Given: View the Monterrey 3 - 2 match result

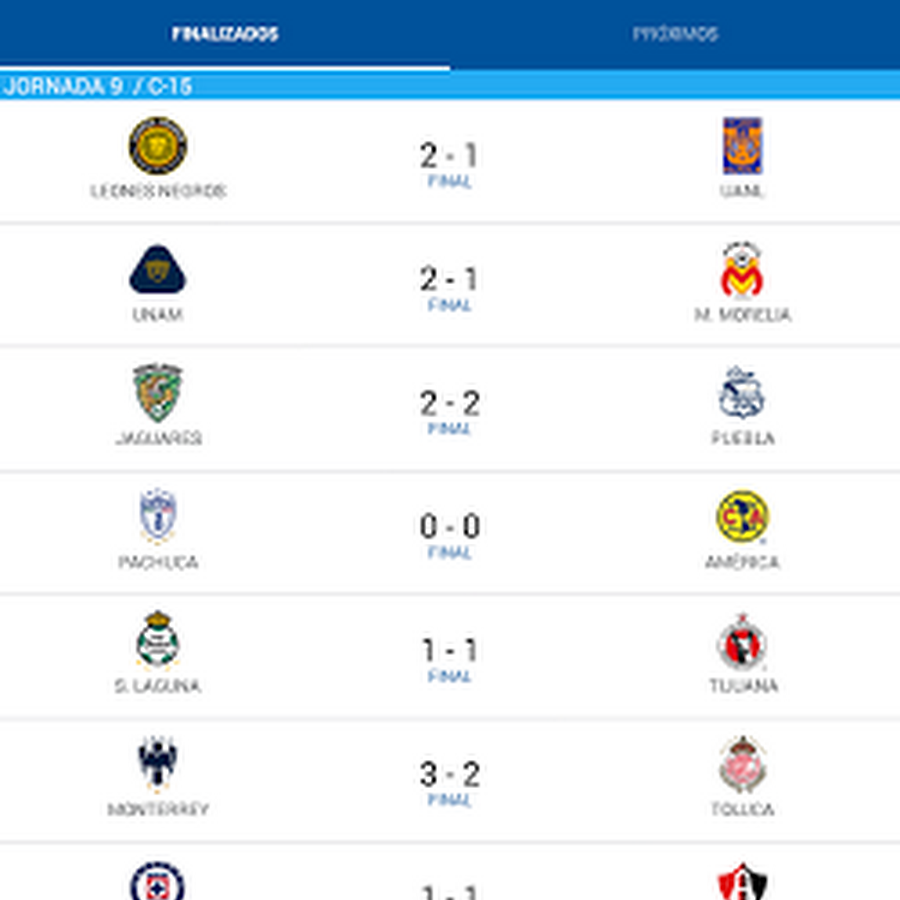Looking at the screenshot, I should 449,776.
